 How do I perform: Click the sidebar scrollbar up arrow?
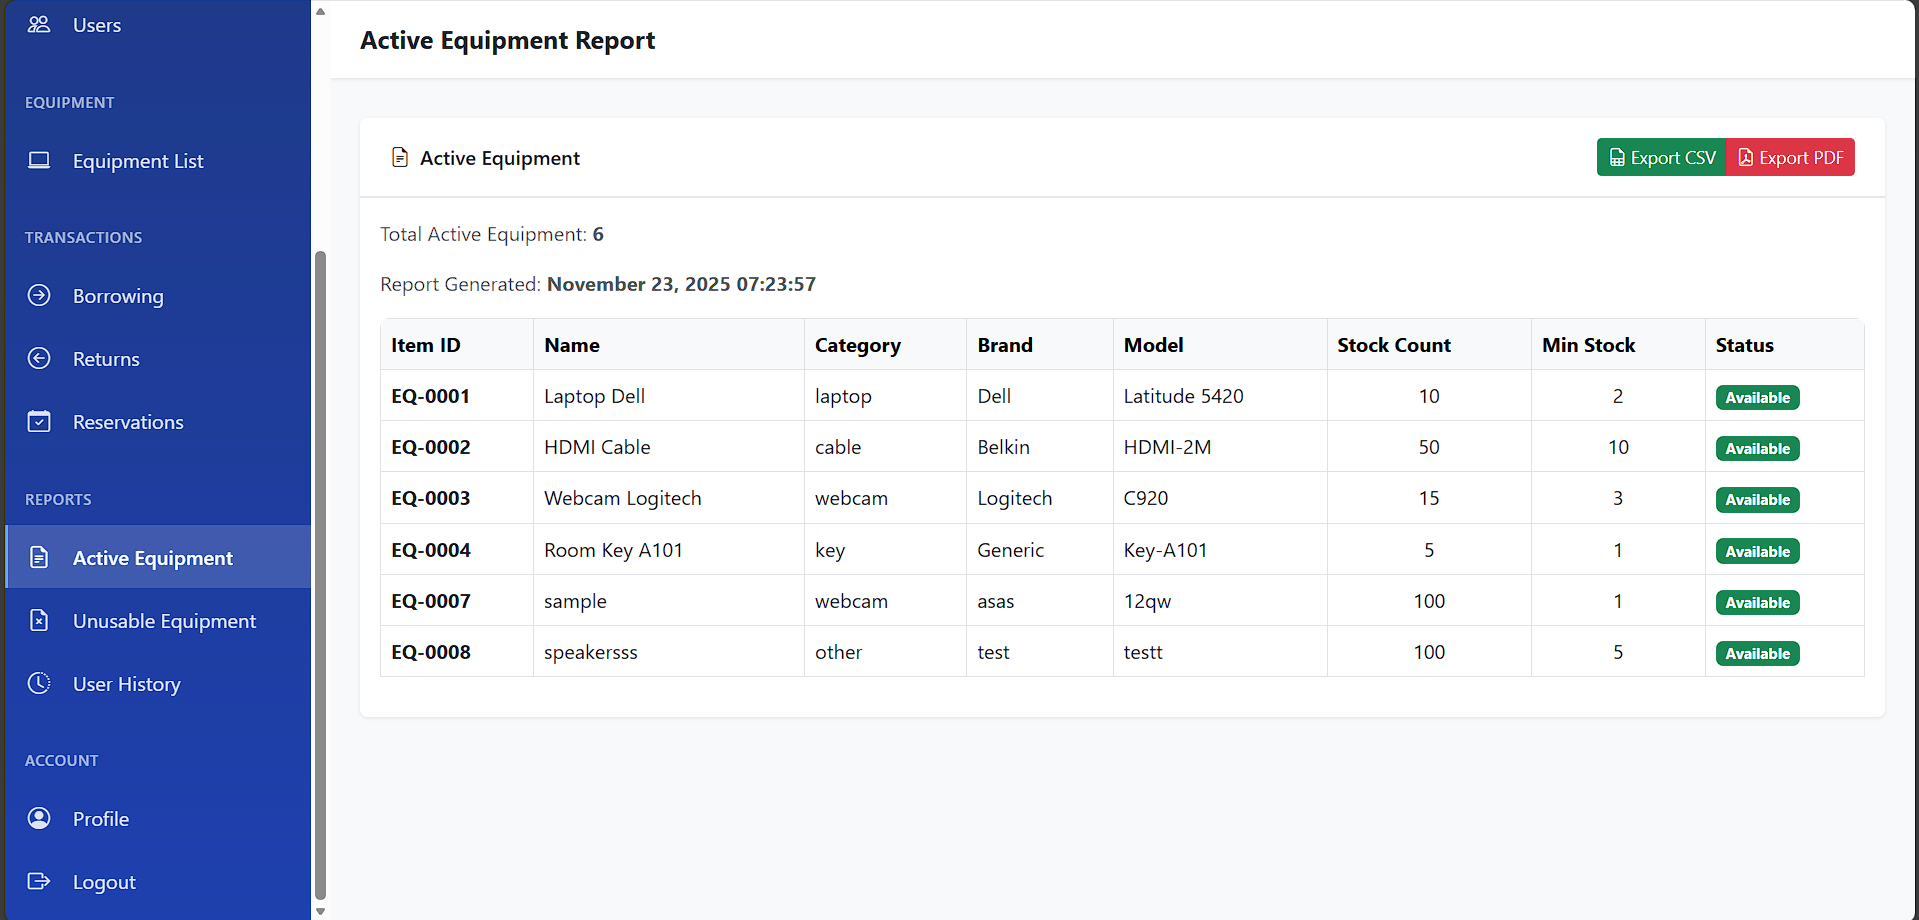point(320,12)
